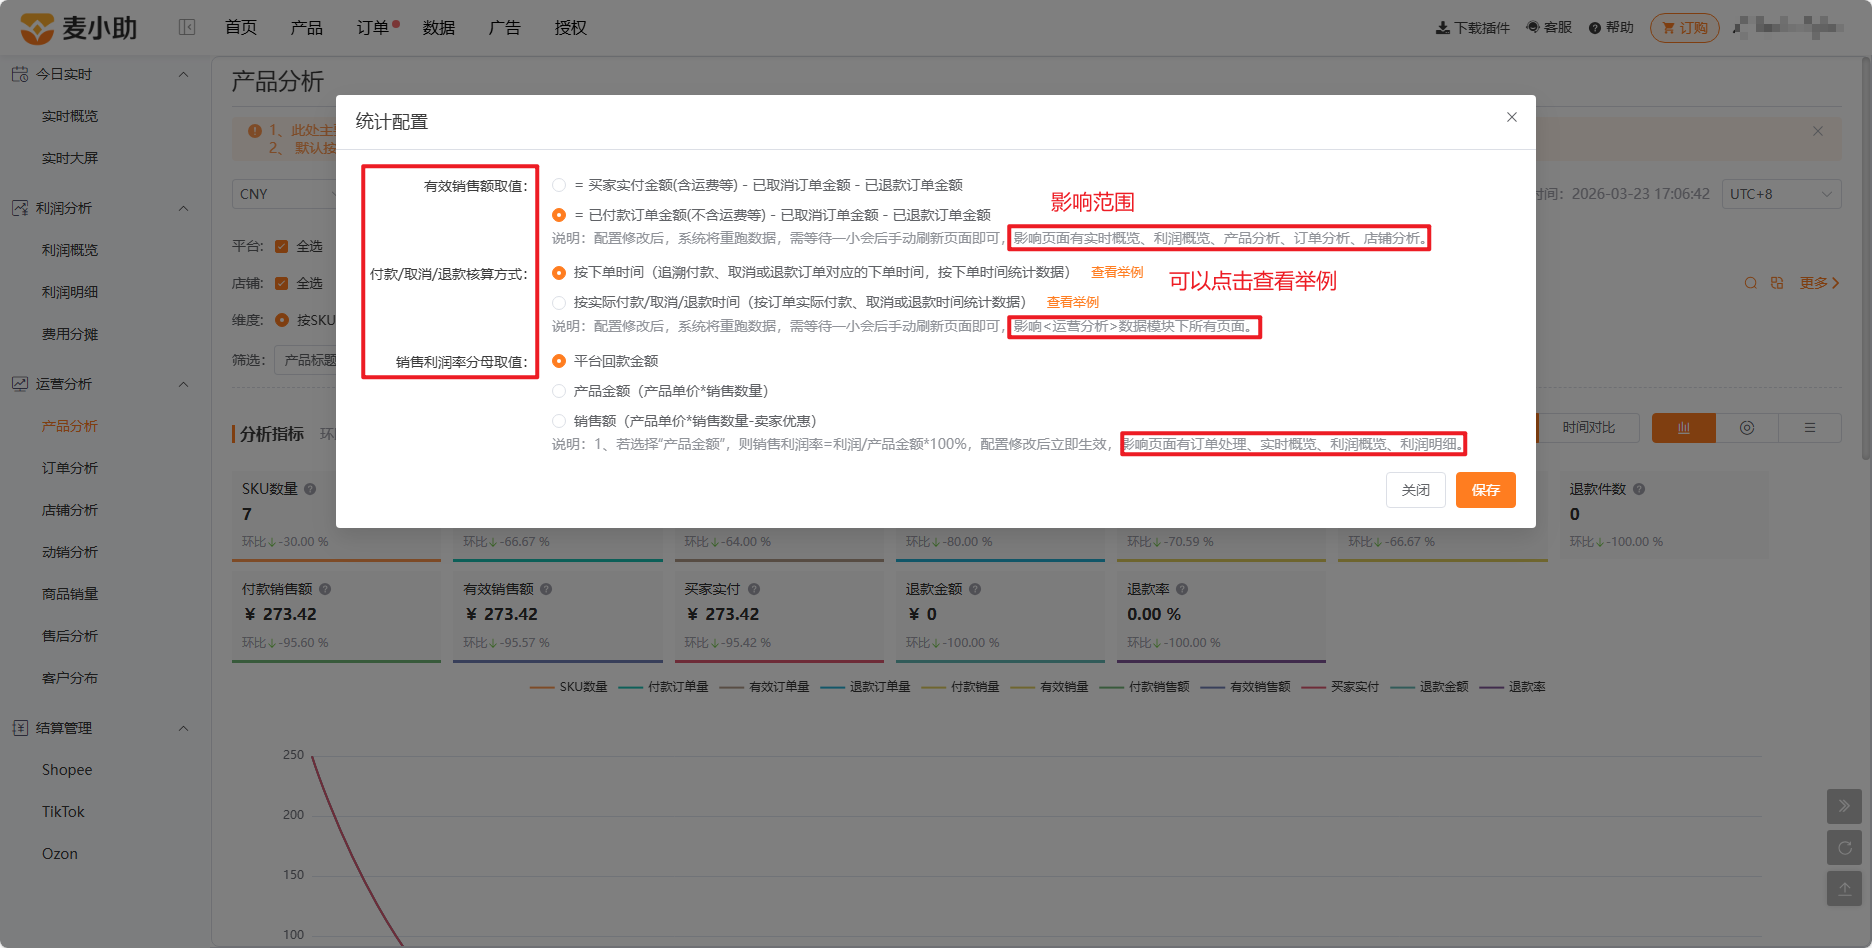The image size is (1872, 948).
Task: Select 按下单时间 radio option
Action: click(559, 272)
